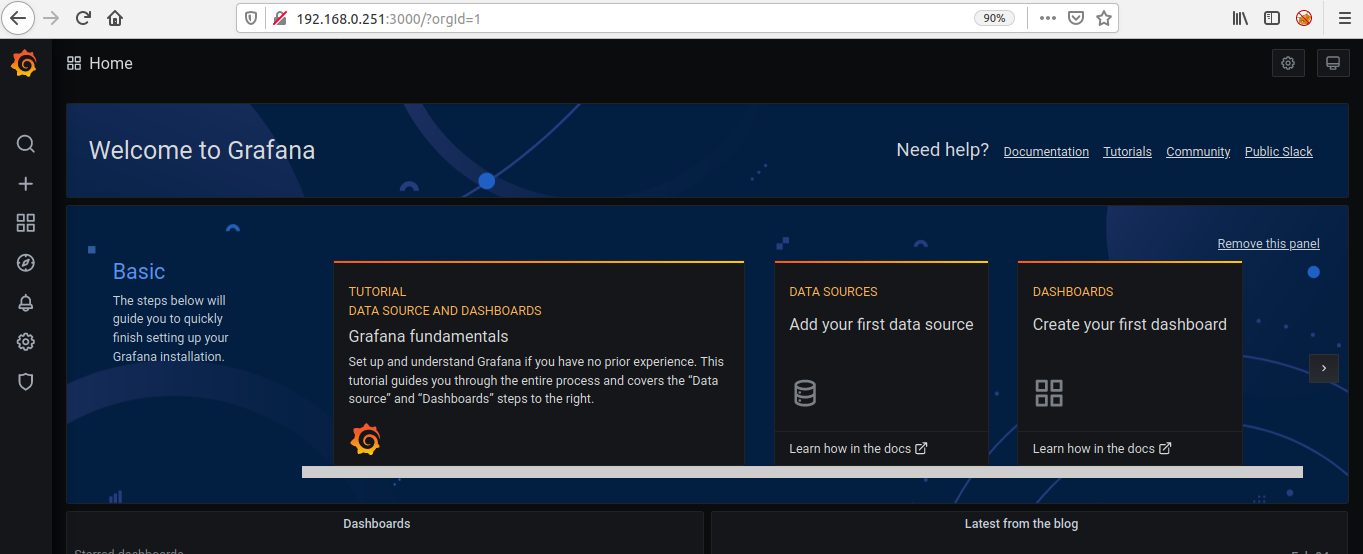Viewport: 1363px width, 554px height.
Task: Open the Explore compass icon
Action: (26, 263)
